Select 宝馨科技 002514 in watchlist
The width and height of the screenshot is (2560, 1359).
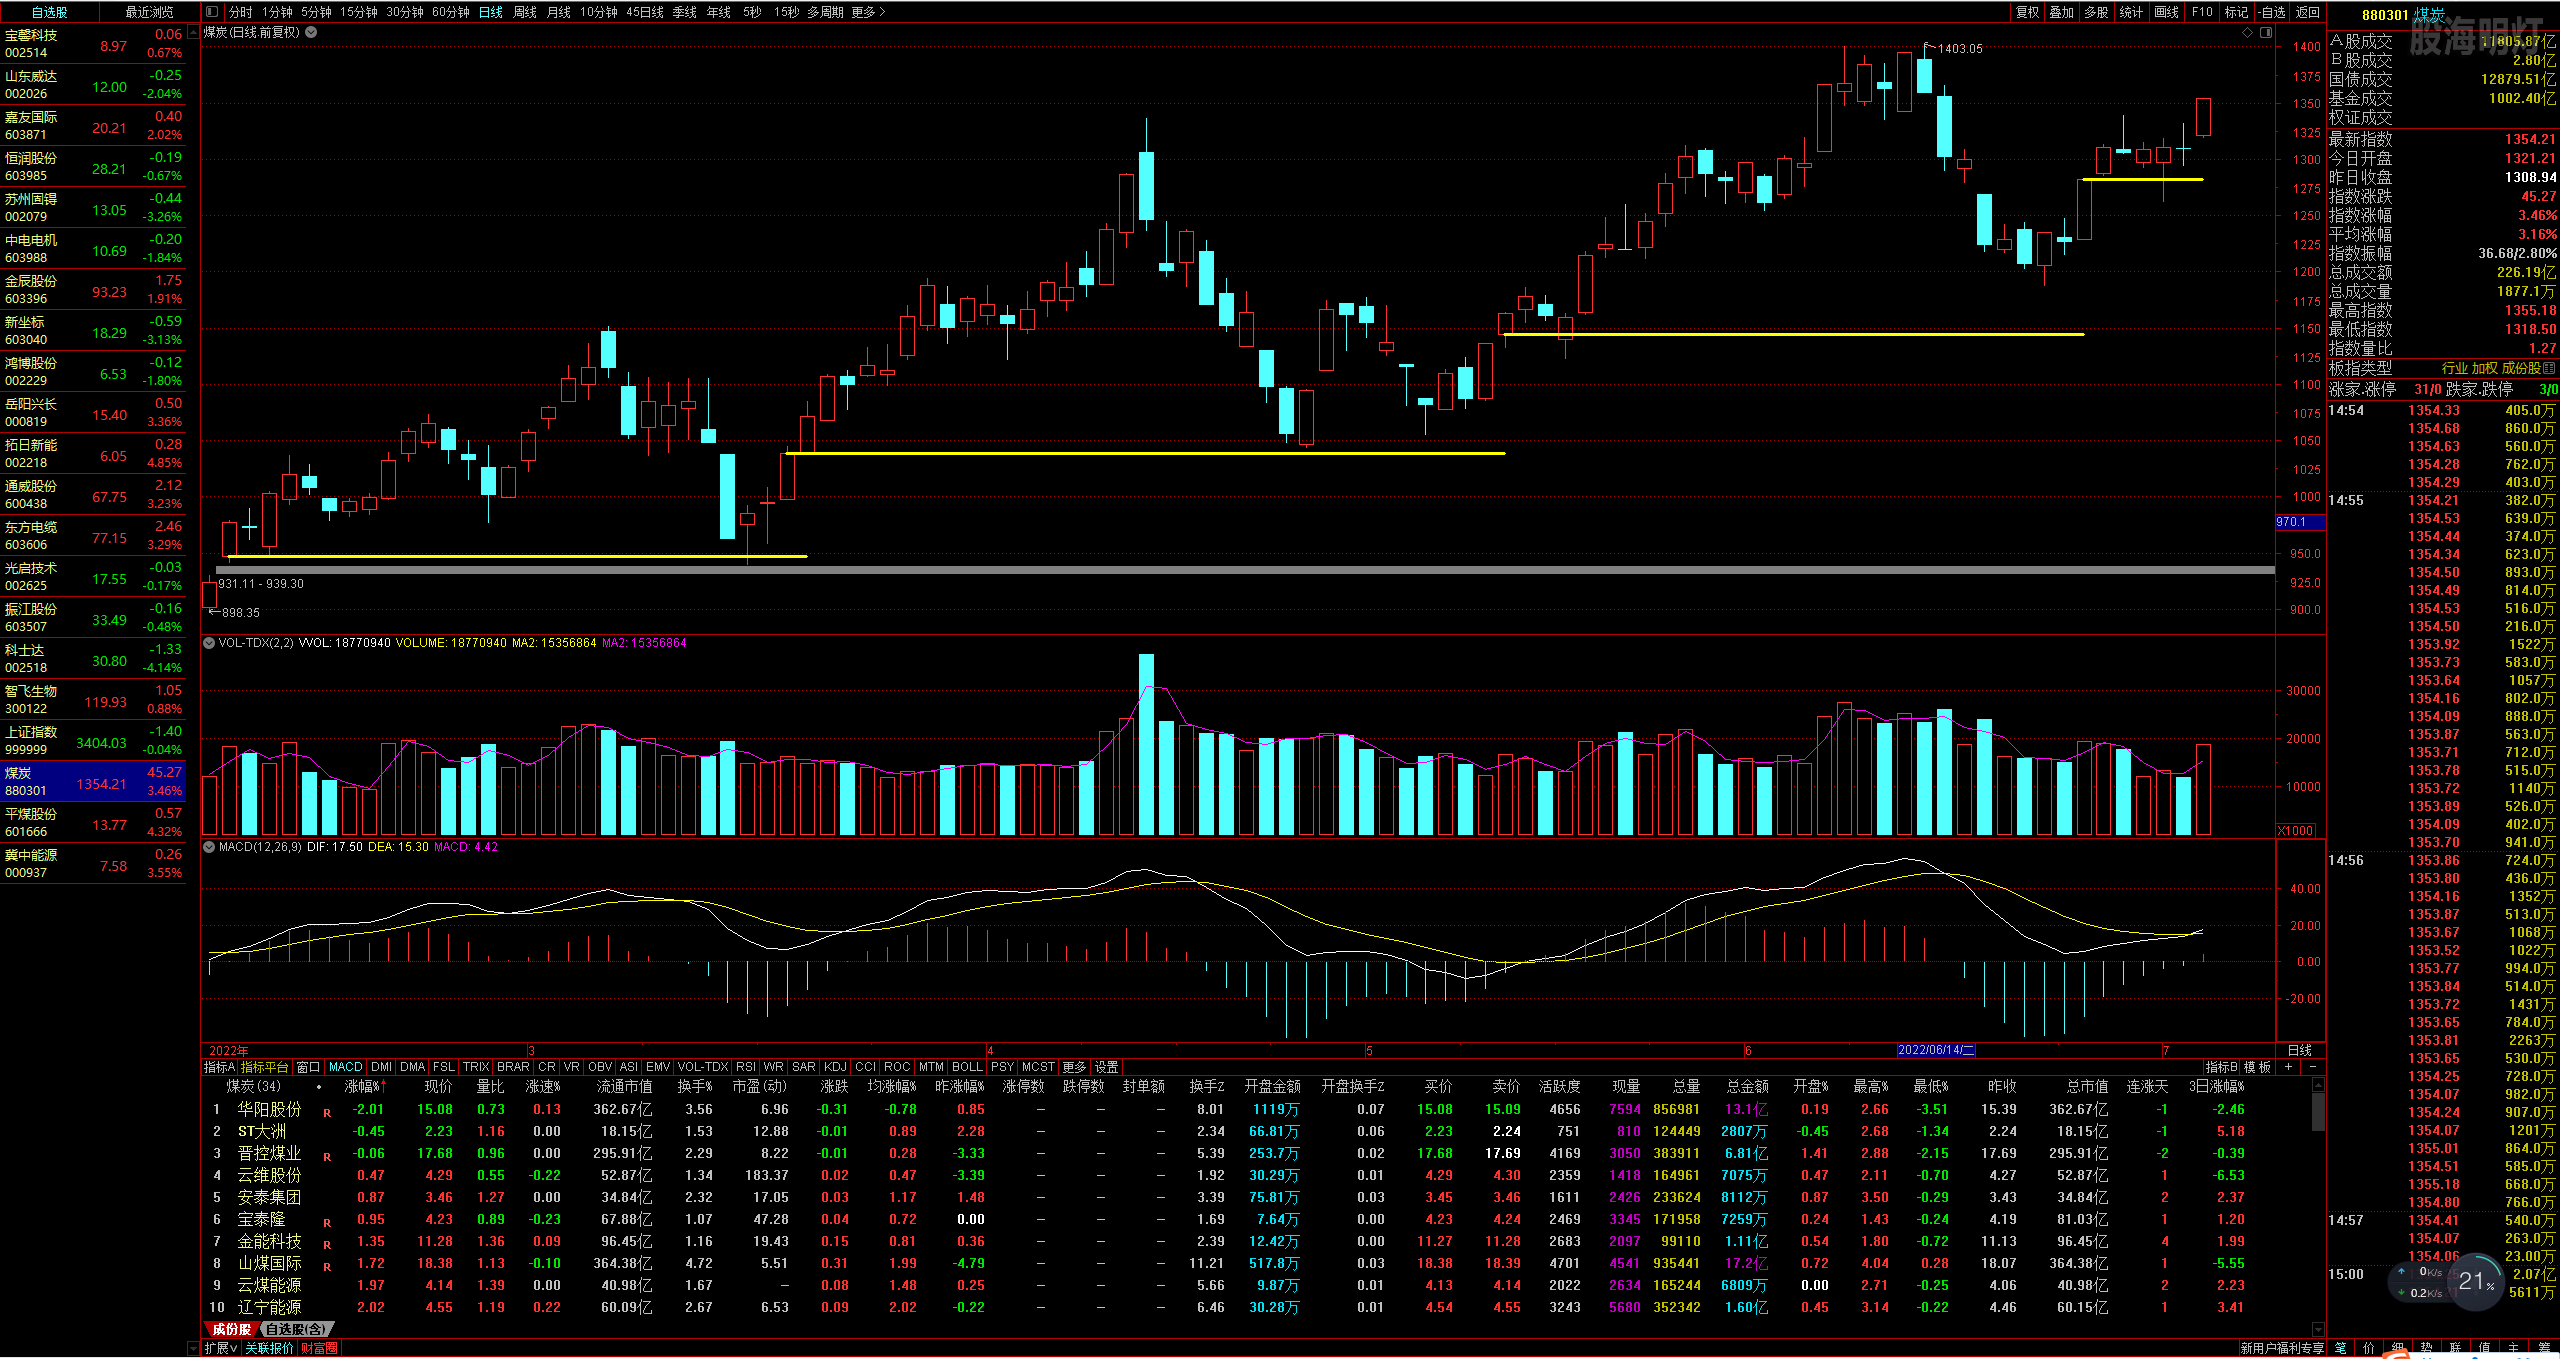(x=93, y=43)
